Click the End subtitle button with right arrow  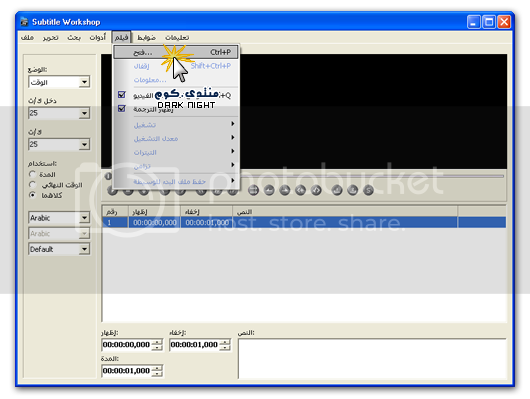(316, 190)
